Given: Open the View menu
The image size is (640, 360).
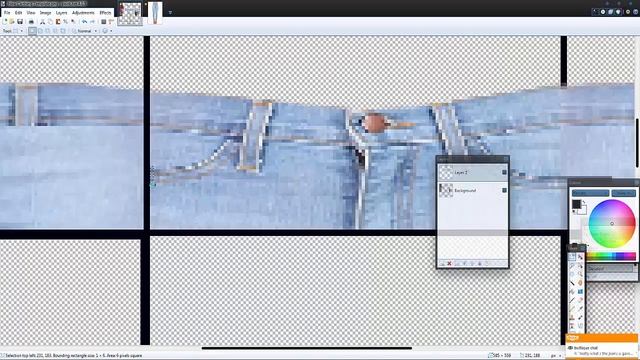Looking at the screenshot, I should coord(31,13).
